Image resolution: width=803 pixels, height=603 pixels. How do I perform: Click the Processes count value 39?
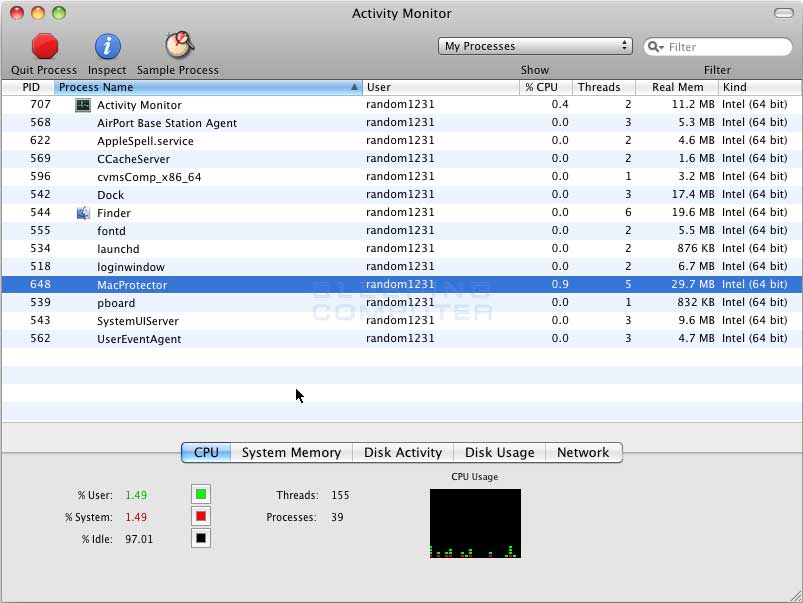pyautogui.click(x=337, y=517)
